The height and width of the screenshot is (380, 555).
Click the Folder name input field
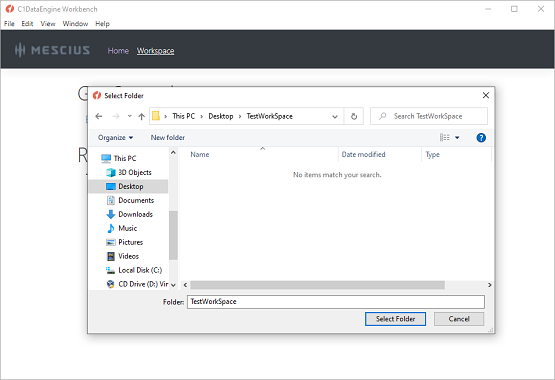pyautogui.click(x=336, y=302)
